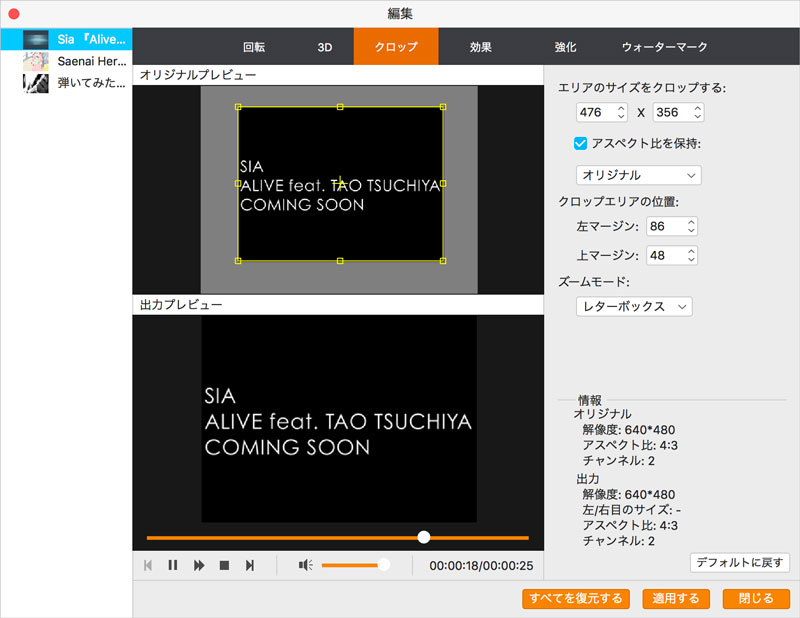Click the top-center crop handle
The width and height of the screenshot is (800, 618).
tap(340, 107)
